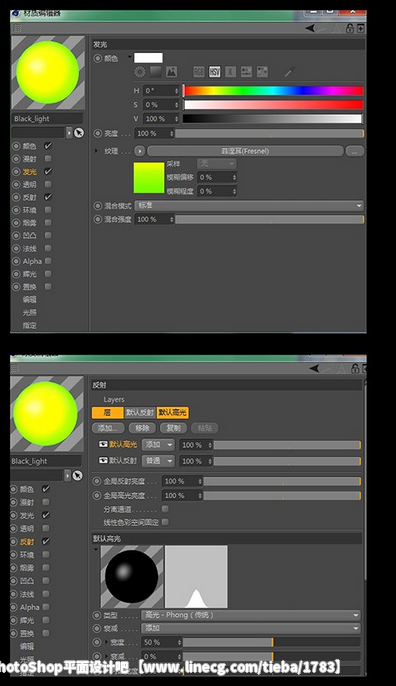396x686 pixels.
Task: Click on the H hue rainbow slider
Action: (273, 91)
